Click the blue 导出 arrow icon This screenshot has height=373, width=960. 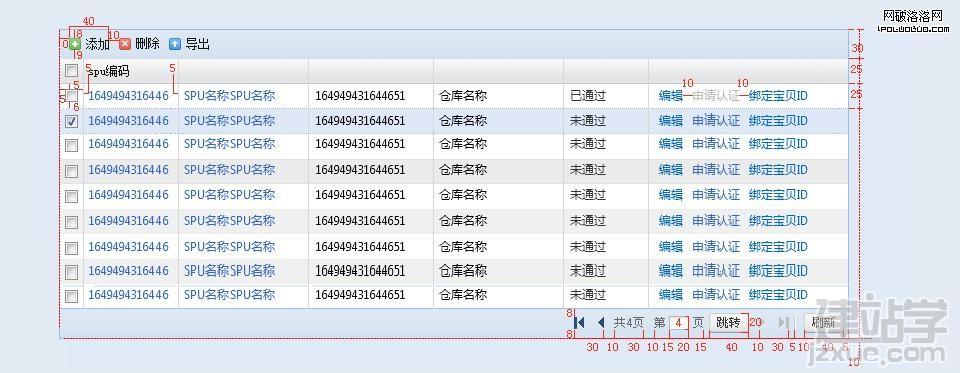tap(175, 44)
